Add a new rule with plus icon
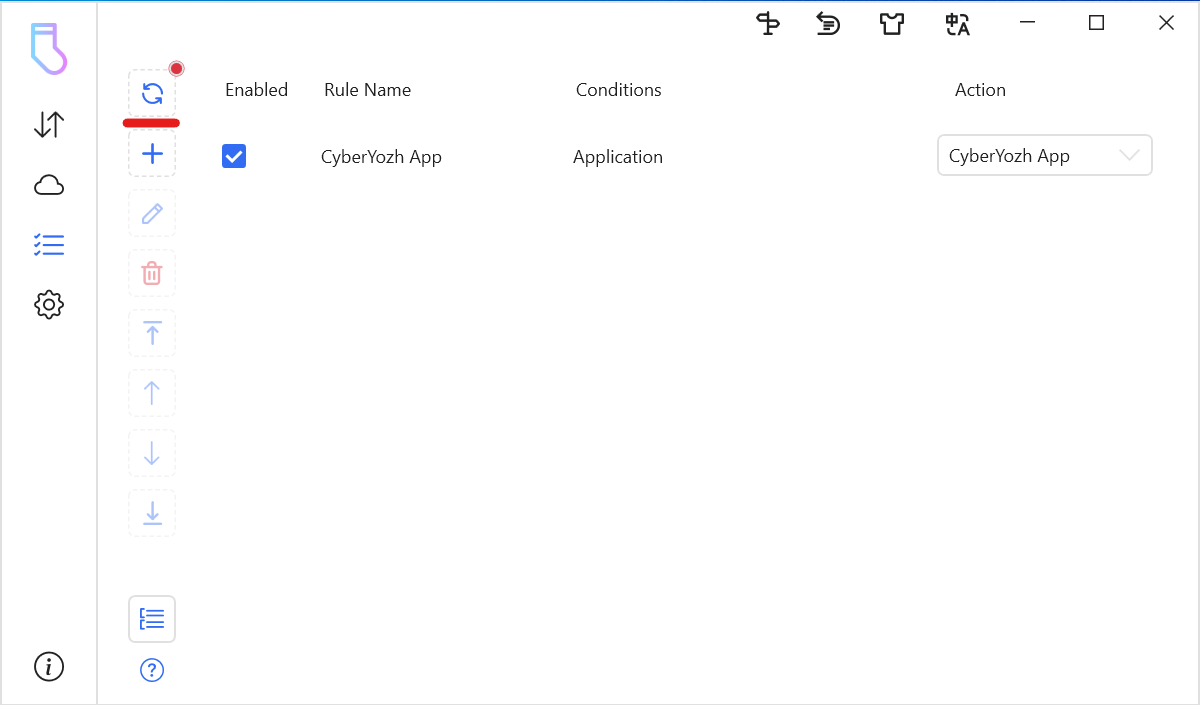 click(152, 154)
